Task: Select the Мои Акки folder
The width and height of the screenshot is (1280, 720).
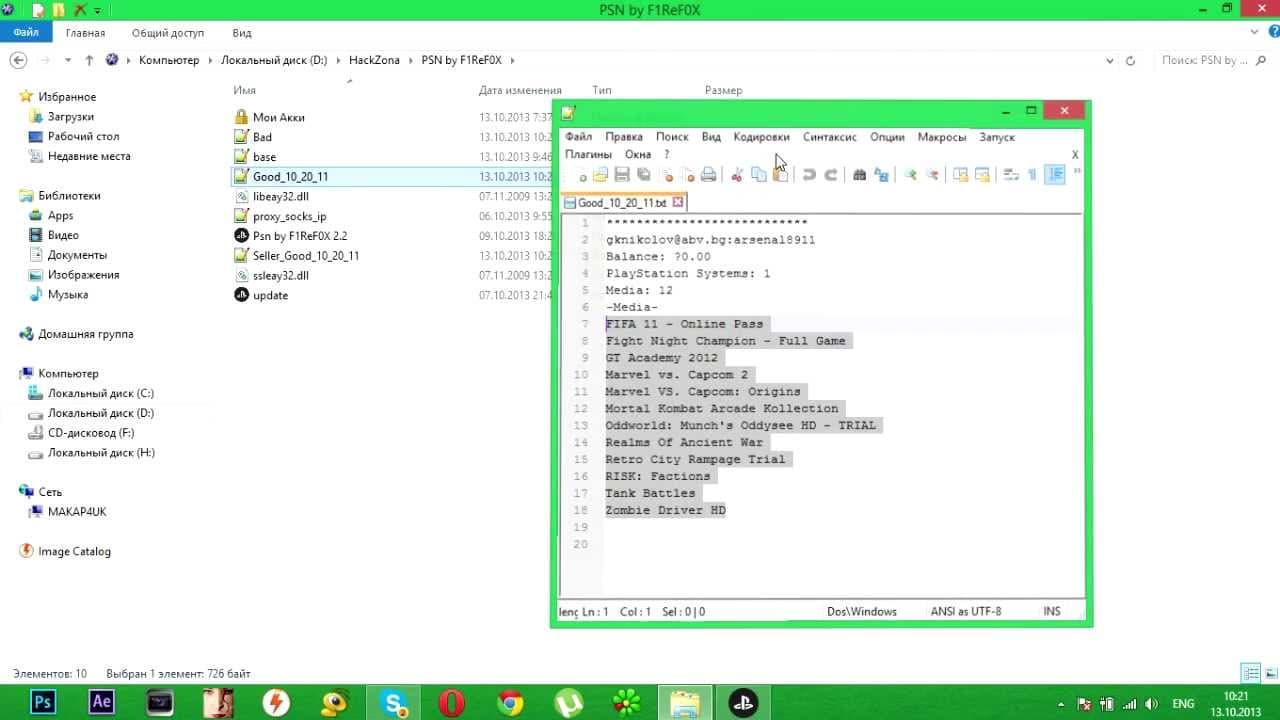Action: (x=269, y=117)
